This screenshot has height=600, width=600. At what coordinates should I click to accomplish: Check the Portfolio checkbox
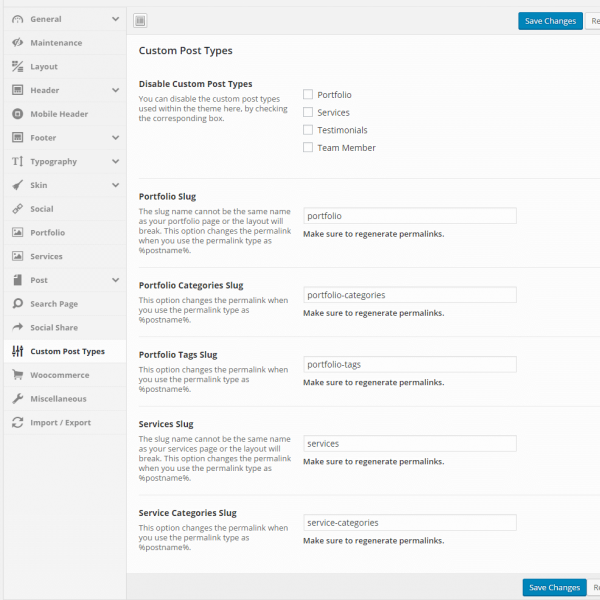tap(308, 94)
